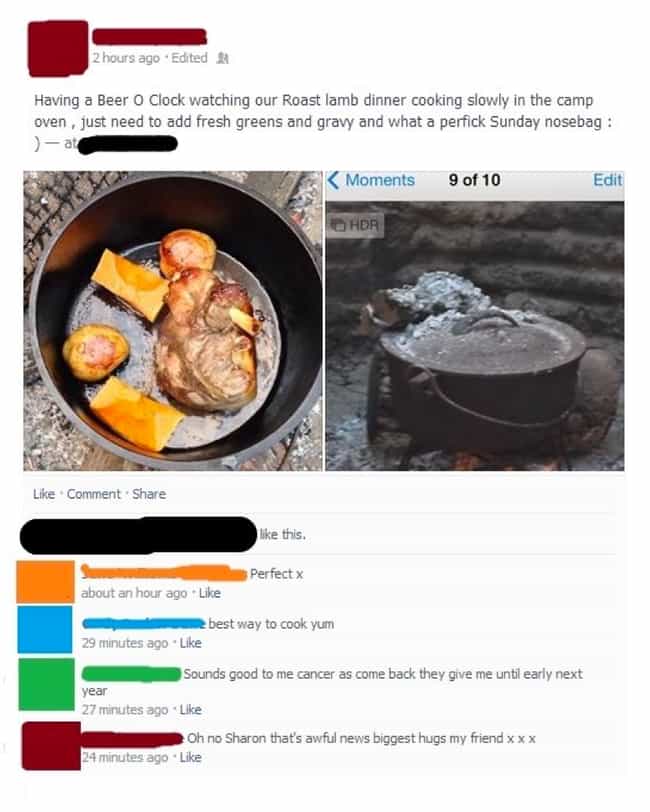Like the 'Perfect x' comment
The height and width of the screenshot is (812, 650).
point(210,593)
